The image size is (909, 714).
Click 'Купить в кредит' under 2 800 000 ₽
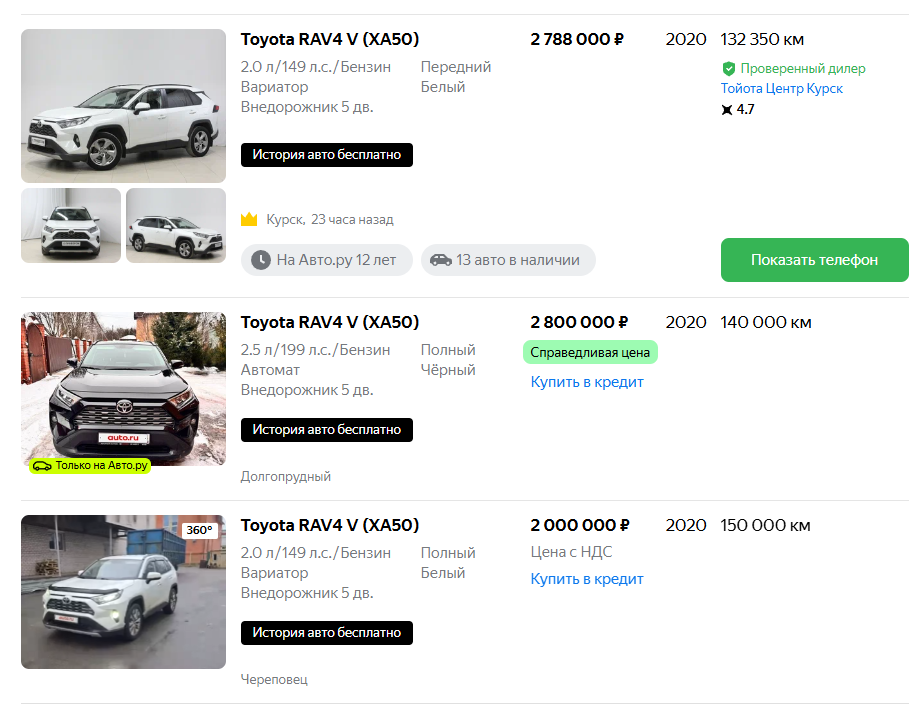point(587,382)
